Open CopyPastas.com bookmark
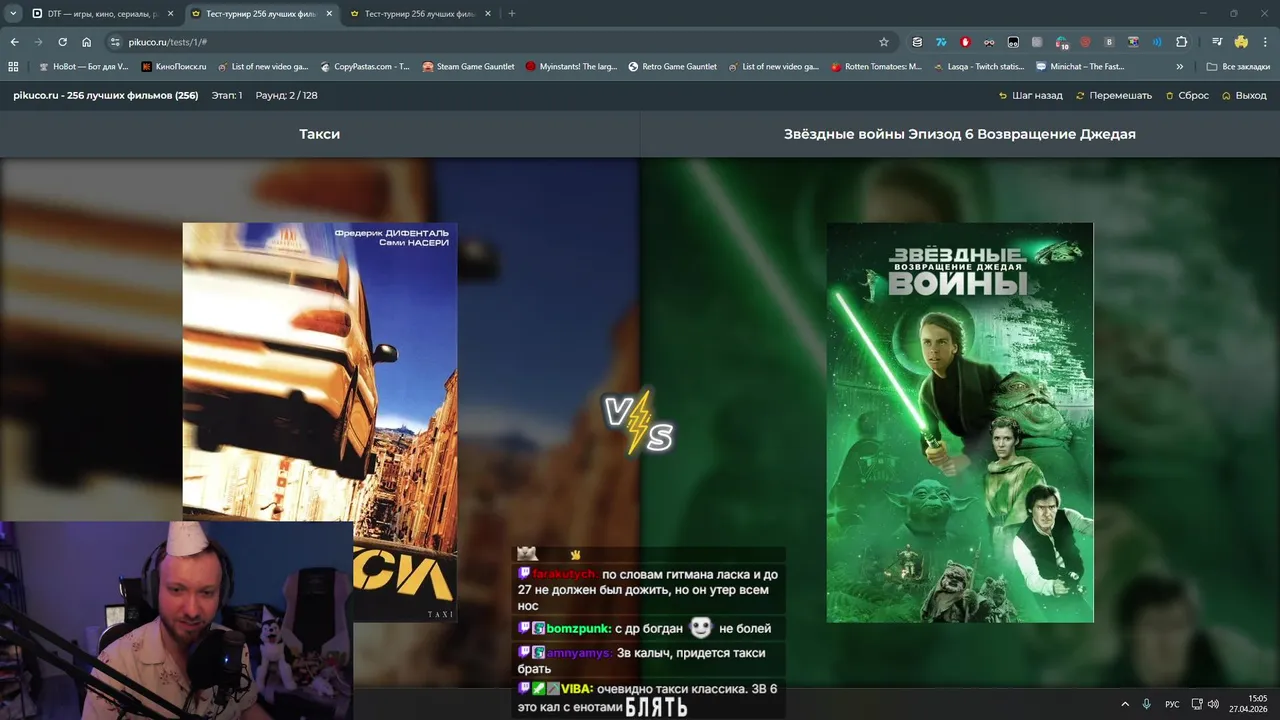 [365, 67]
